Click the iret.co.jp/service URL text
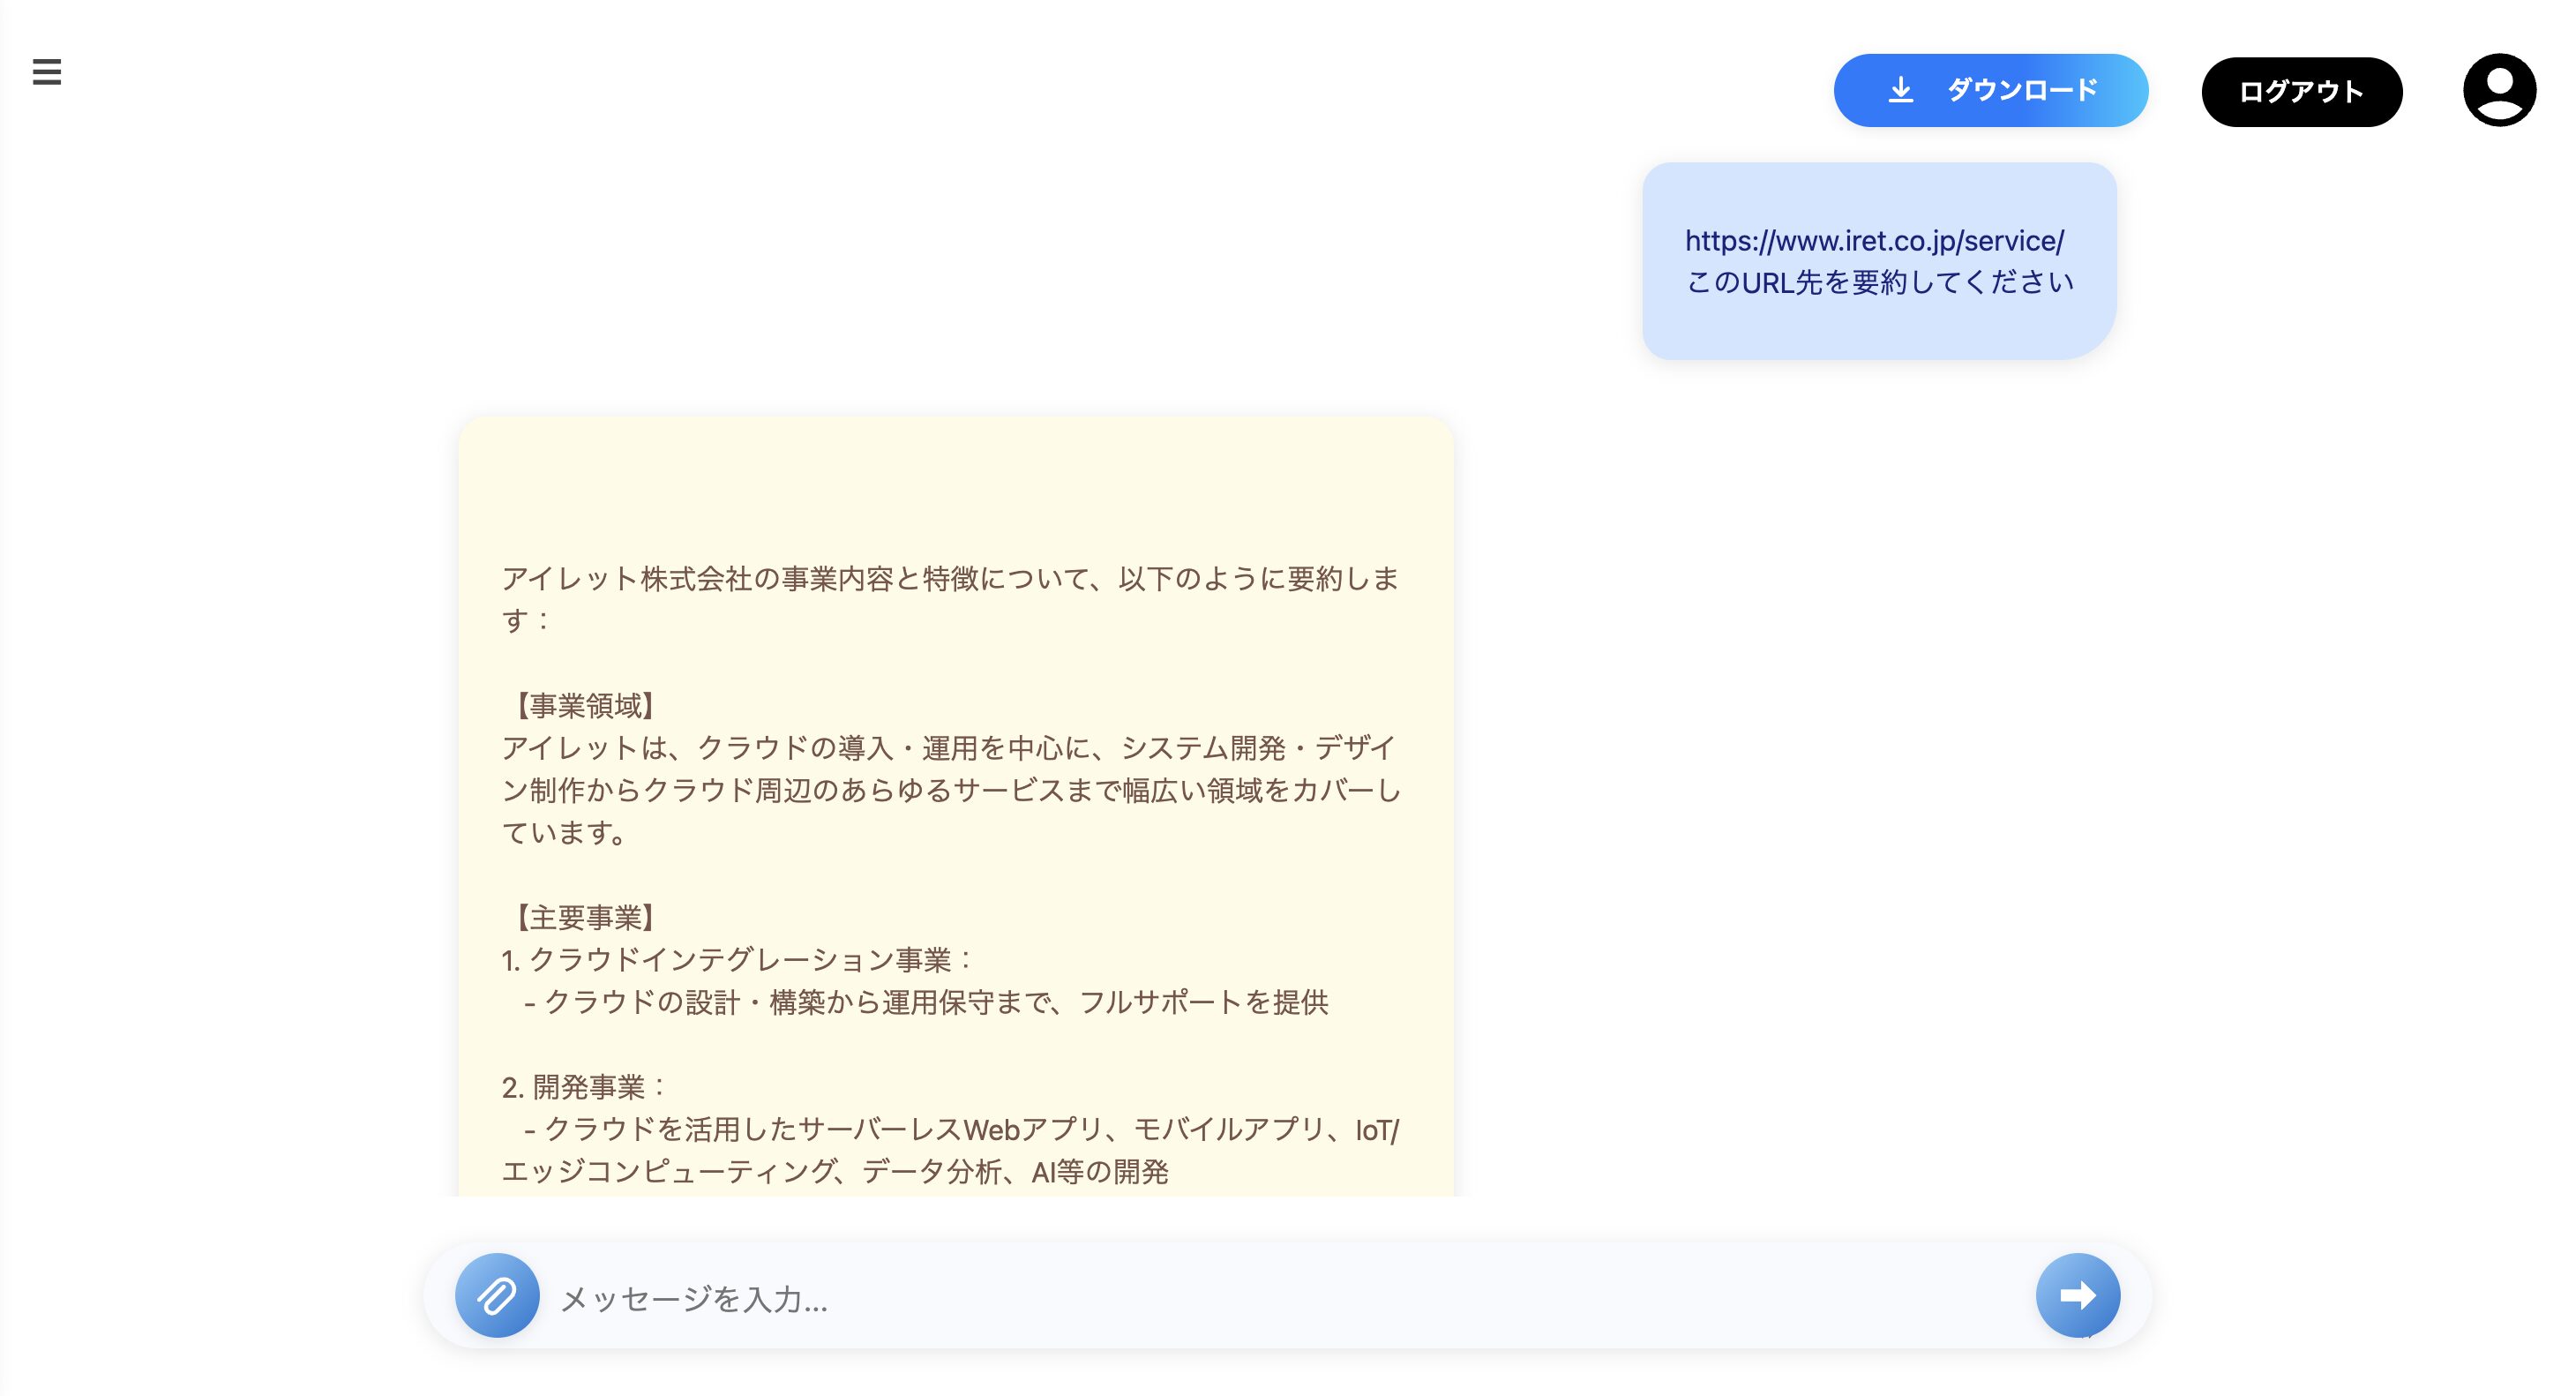 (1874, 240)
